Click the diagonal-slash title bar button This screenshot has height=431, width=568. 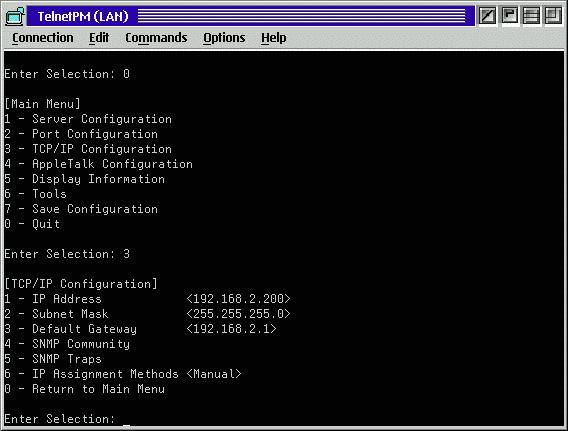point(487,16)
